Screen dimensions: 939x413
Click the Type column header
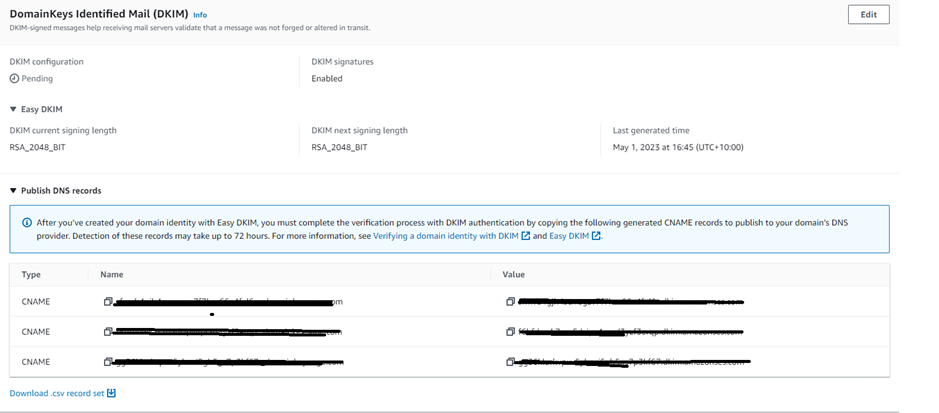coord(31,274)
